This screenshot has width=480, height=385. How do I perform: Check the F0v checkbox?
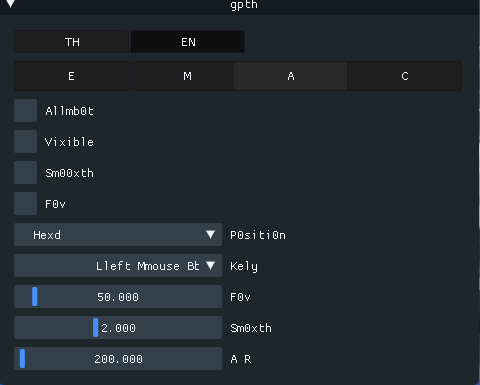[x=25, y=203]
